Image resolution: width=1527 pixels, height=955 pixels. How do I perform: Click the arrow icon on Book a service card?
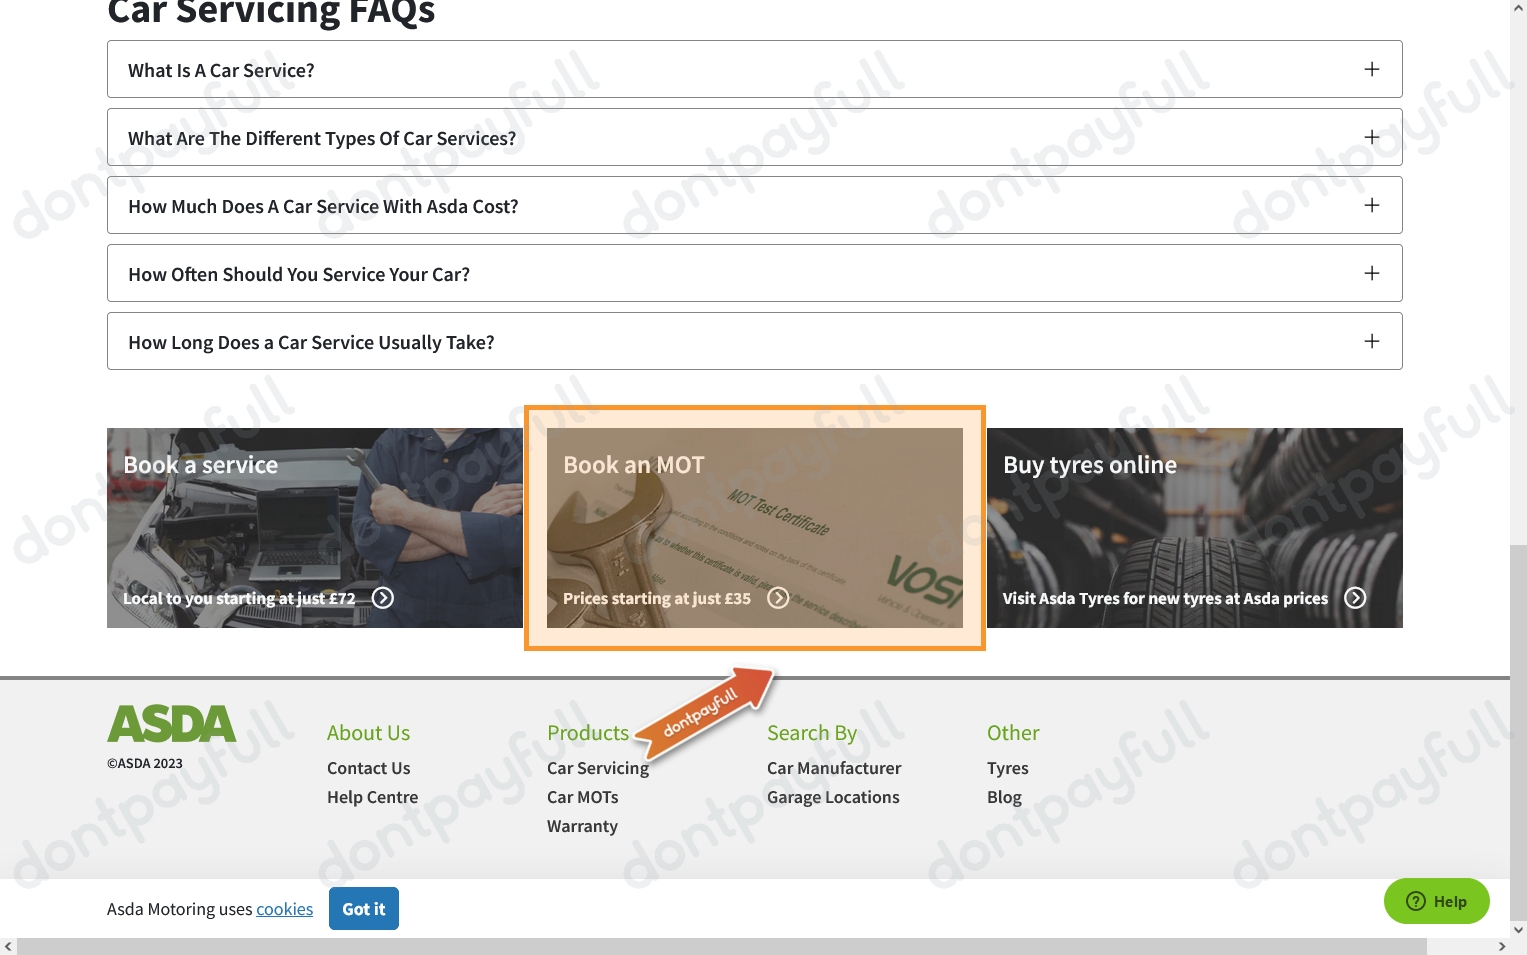pyautogui.click(x=382, y=597)
